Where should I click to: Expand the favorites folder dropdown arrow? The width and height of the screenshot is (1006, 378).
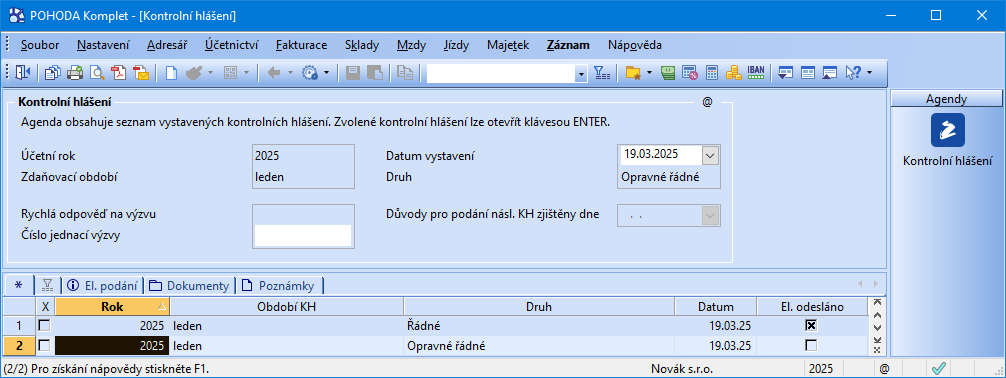tap(649, 73)
